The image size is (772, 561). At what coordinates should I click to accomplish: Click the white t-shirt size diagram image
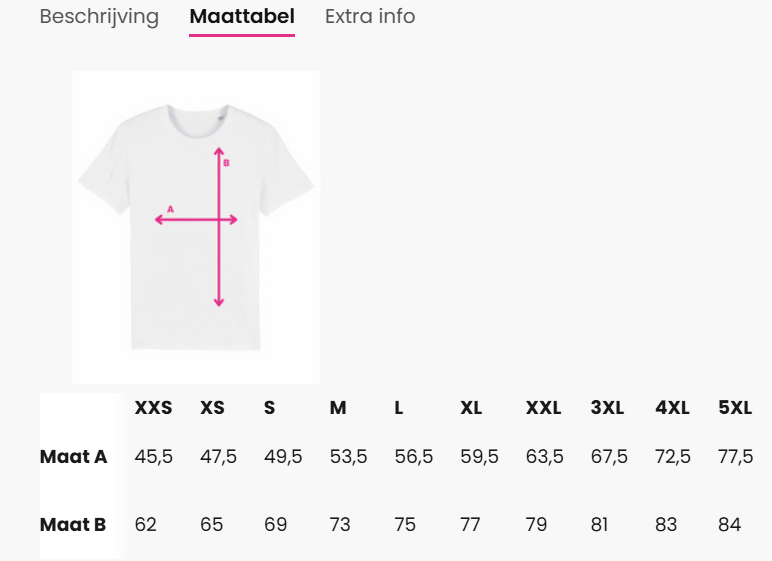pos(196,228)
